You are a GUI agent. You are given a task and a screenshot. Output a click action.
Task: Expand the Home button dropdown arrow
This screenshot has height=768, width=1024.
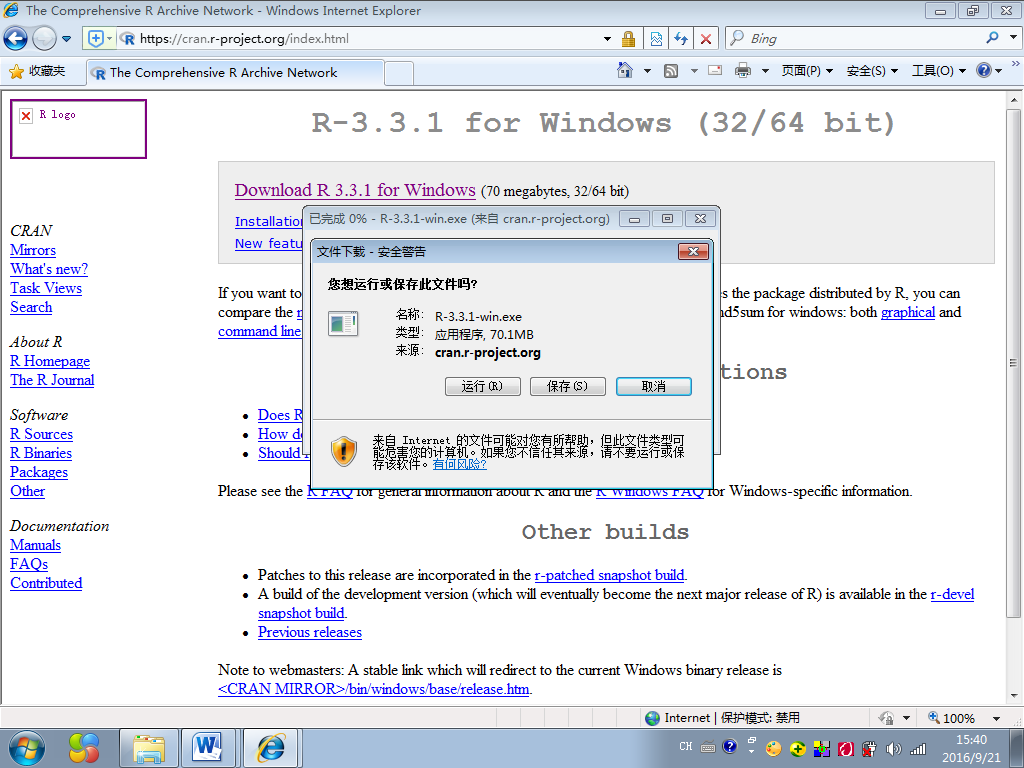point(647,71)
